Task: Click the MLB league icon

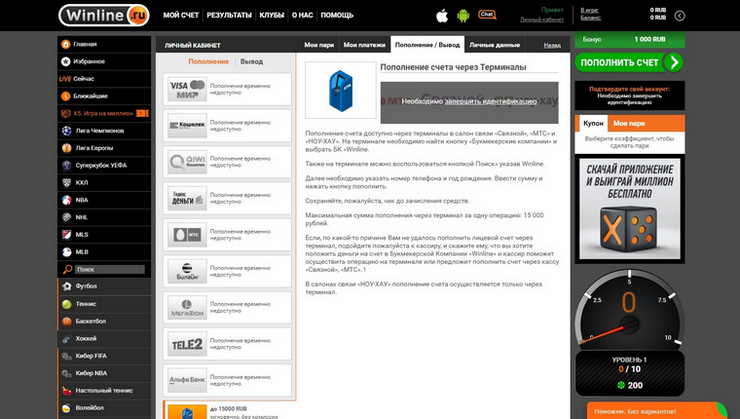Action: pyautogui.click(x=67, y=252)
